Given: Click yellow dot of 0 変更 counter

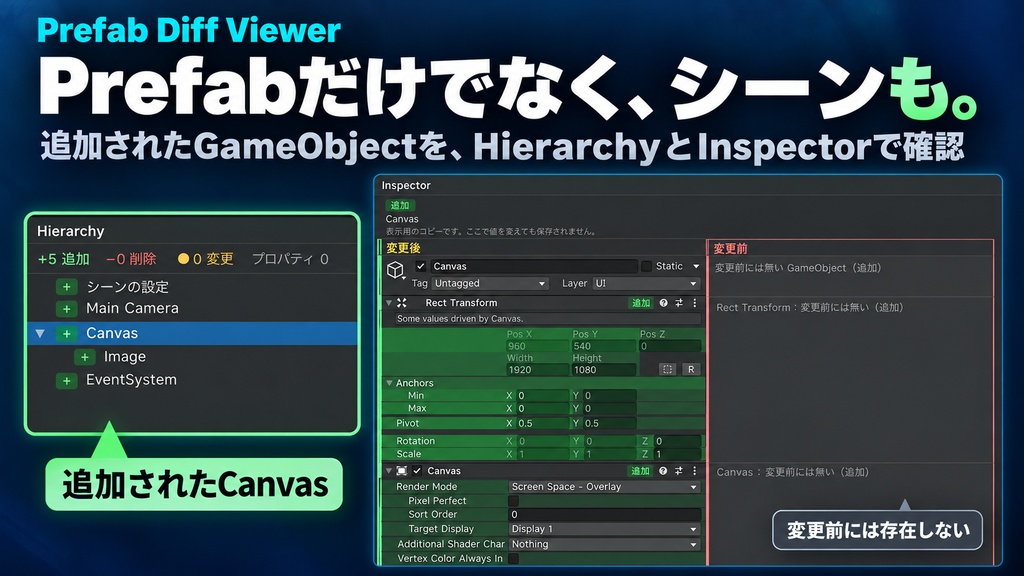Looking at the screenshot, I should coord(184,259).
